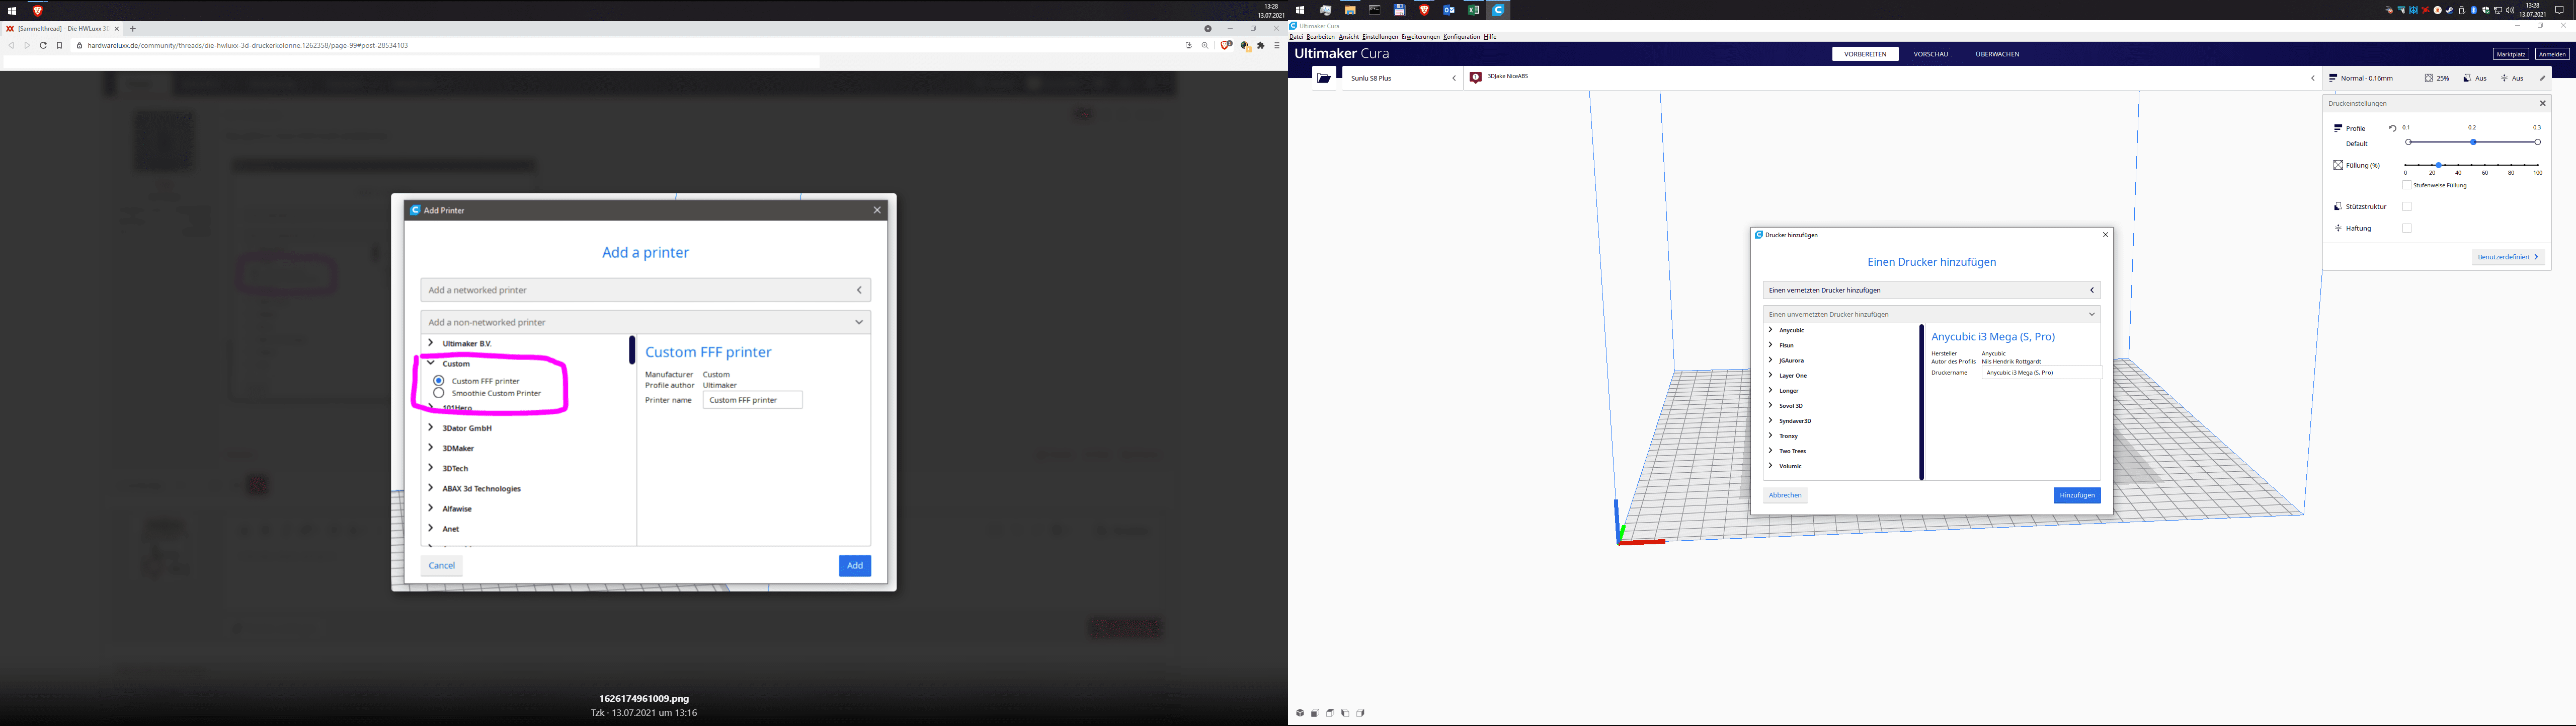2576x726 pixels.
Task: Open Excel from the Windows taskbar
Action: click(x=1473, y=10)
